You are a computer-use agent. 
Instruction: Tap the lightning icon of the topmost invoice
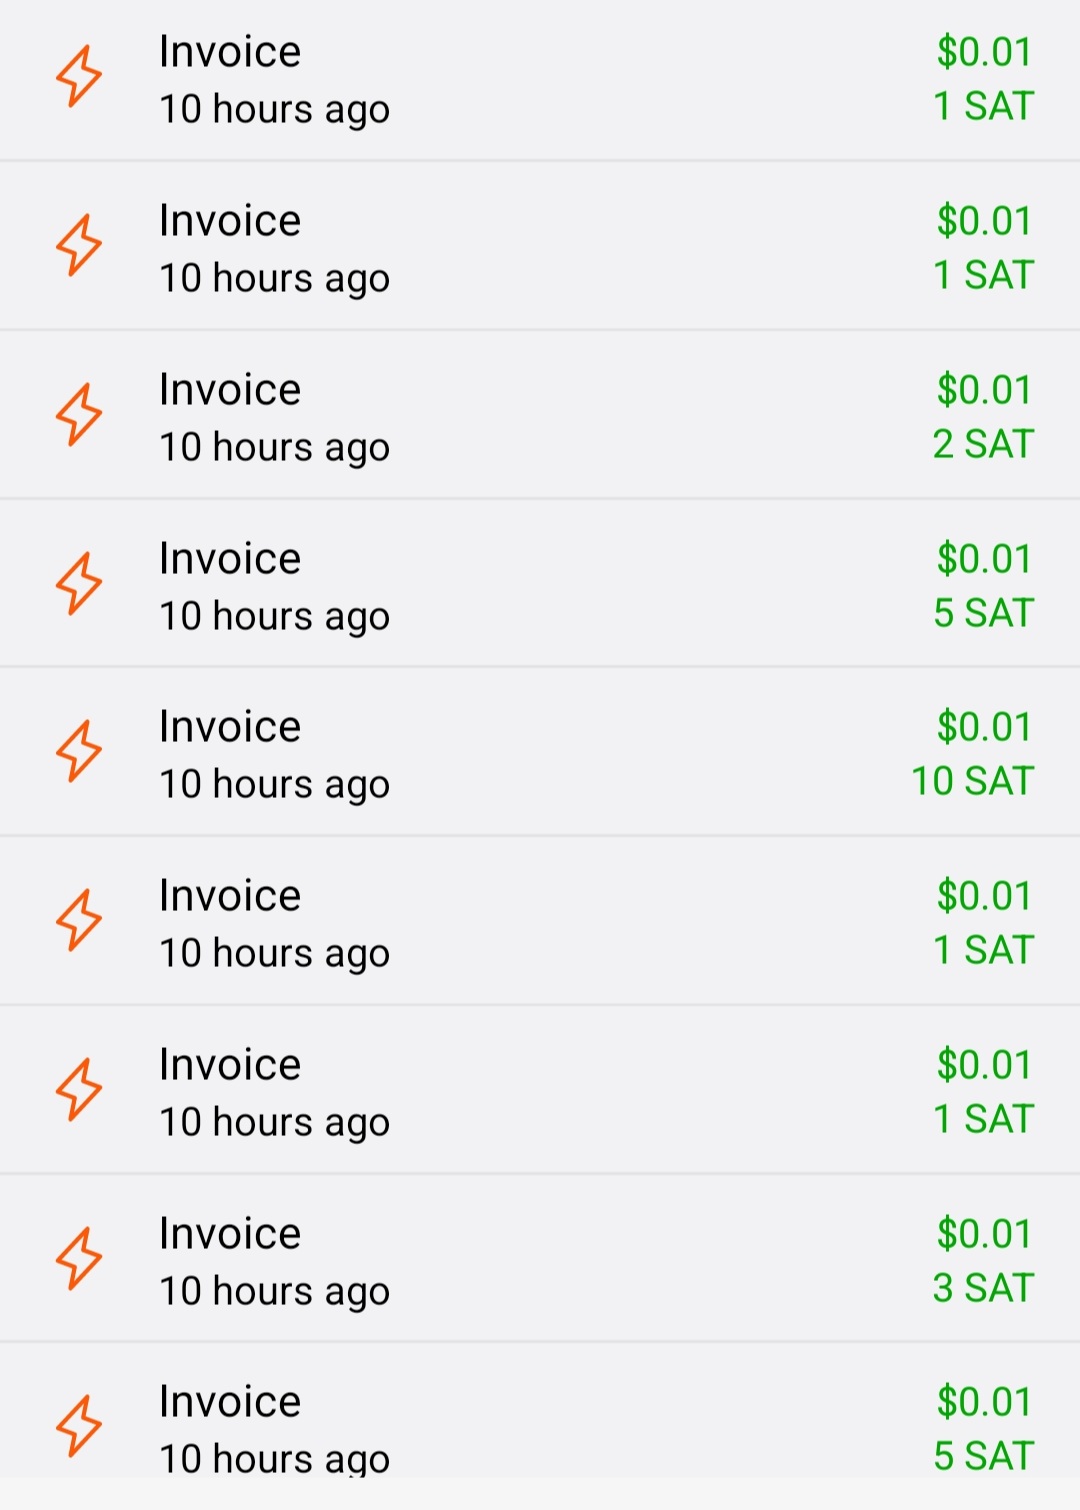[x=78, y=76]
